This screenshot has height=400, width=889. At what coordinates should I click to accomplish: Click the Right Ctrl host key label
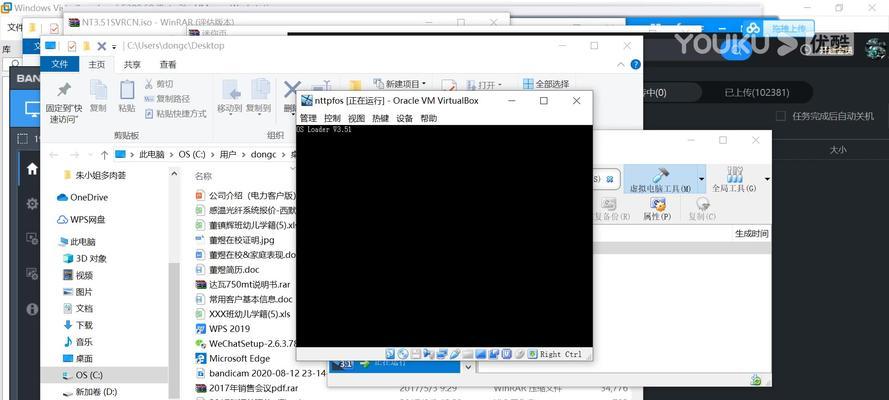(561, 354)
